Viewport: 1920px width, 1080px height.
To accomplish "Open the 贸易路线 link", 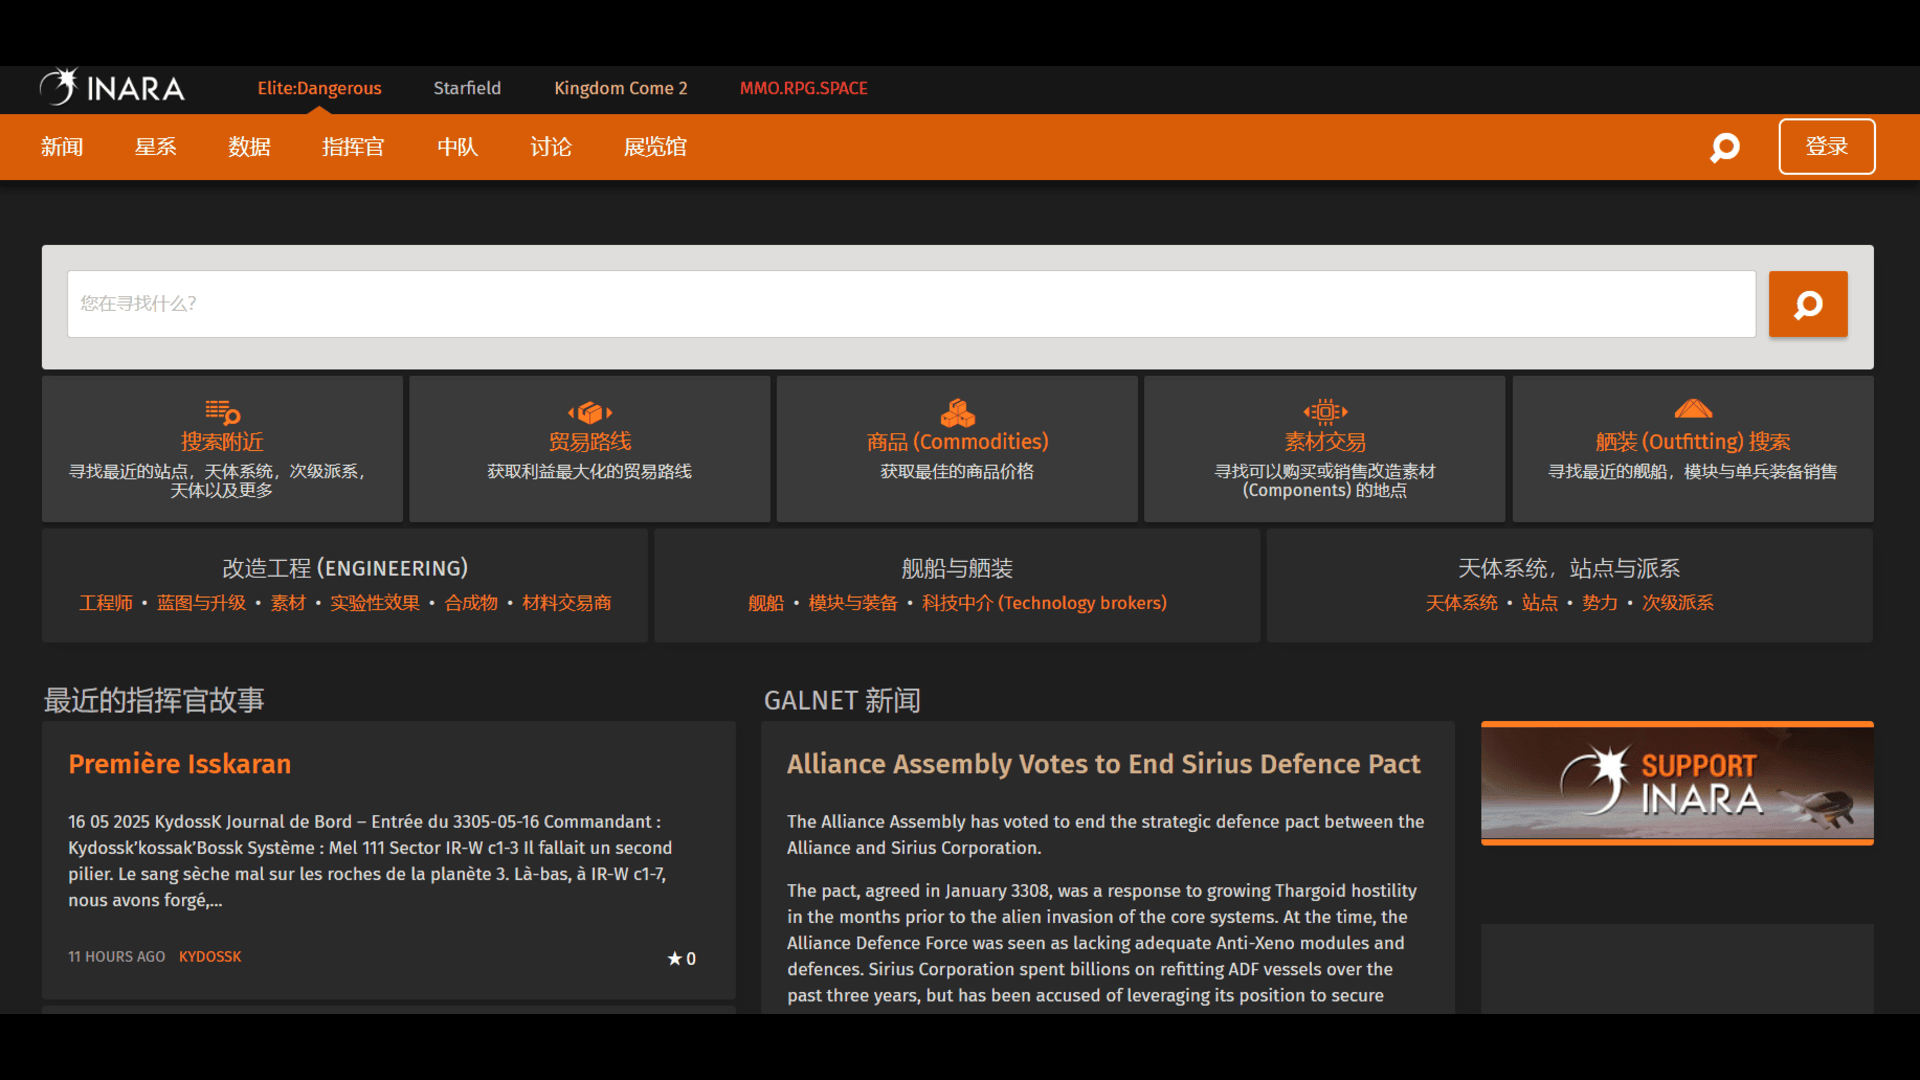I will tap(590, 442).
